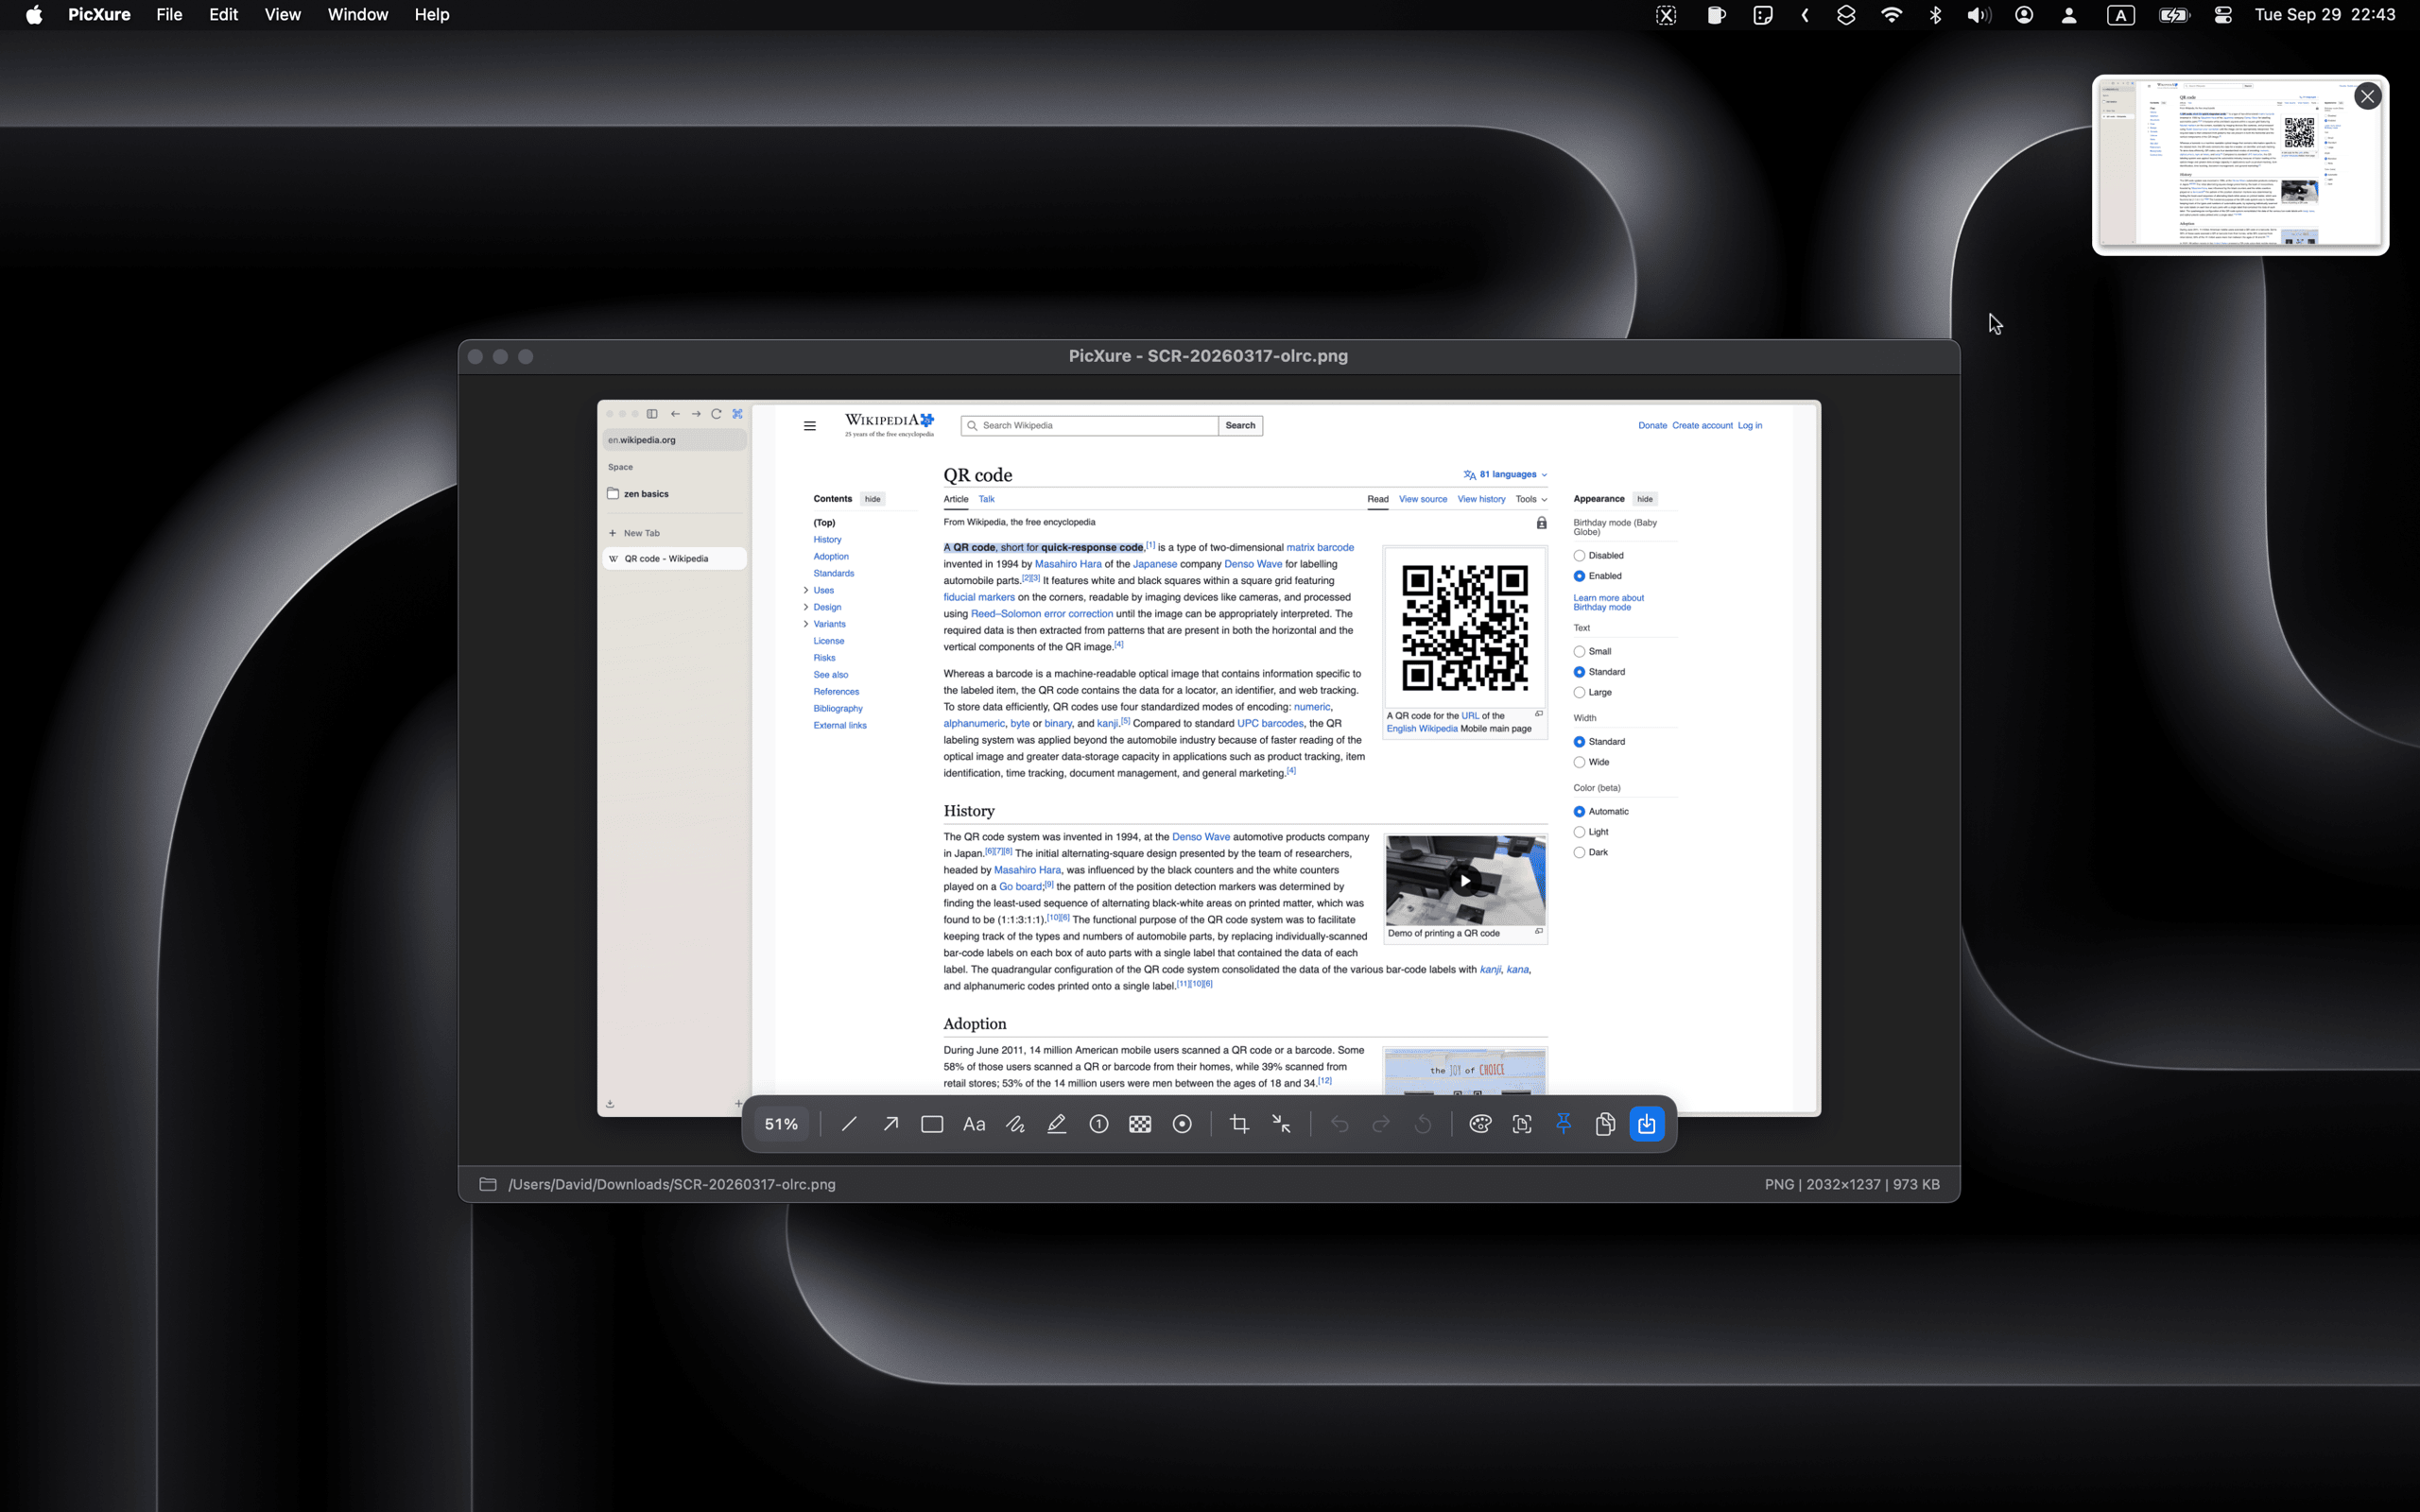
Task: Activate the crop tool
Action: click(1239, 1124)
